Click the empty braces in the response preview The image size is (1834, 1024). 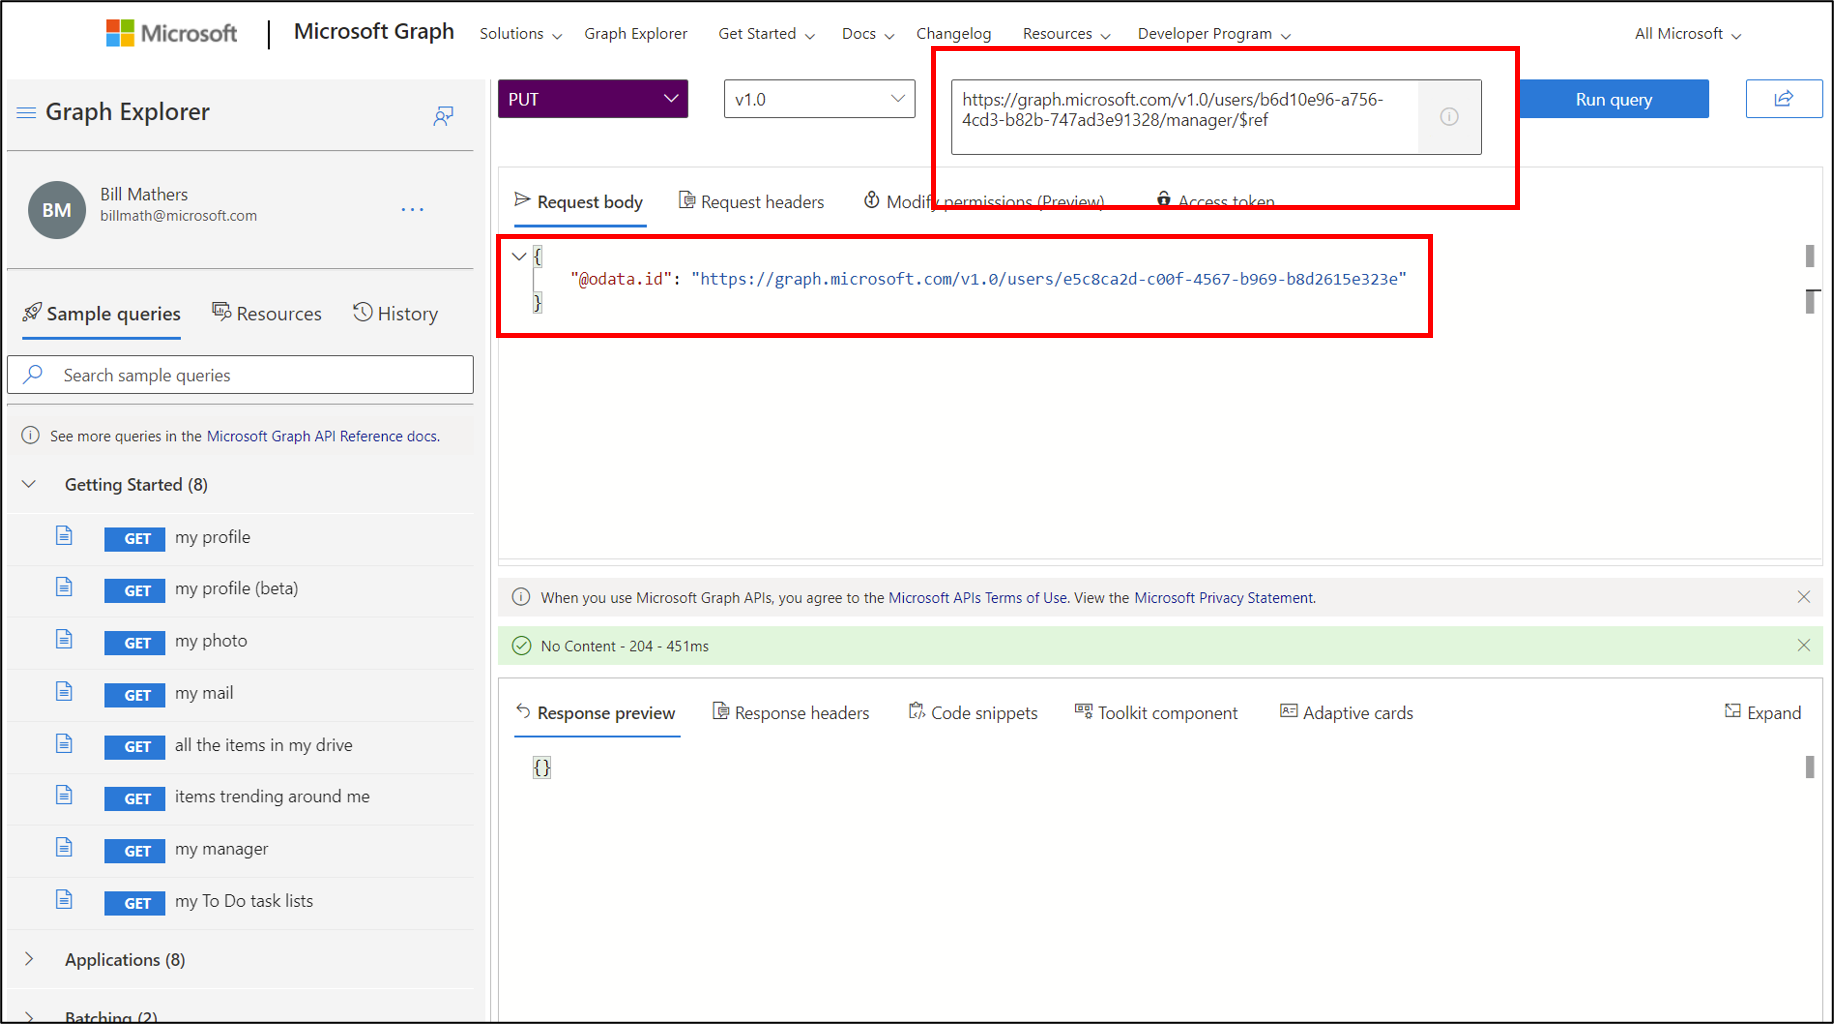click(x=542, y=767)
